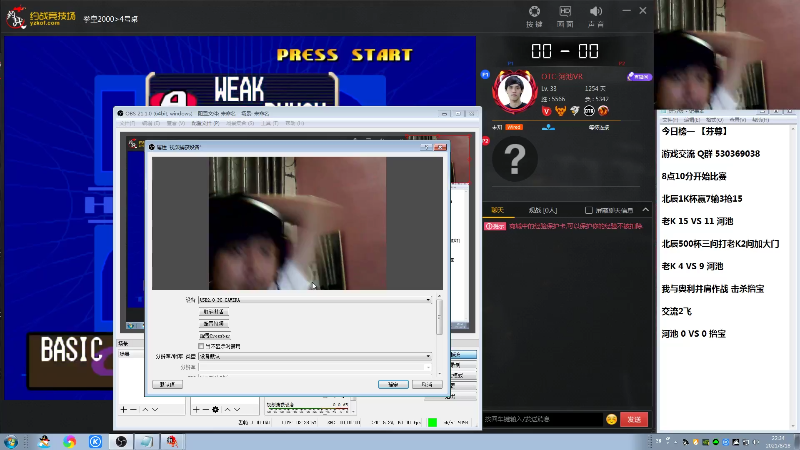This screenshot has width=800, height=450.
Task: Click the orange bull badge icon
Action: [x=561, y=111]
